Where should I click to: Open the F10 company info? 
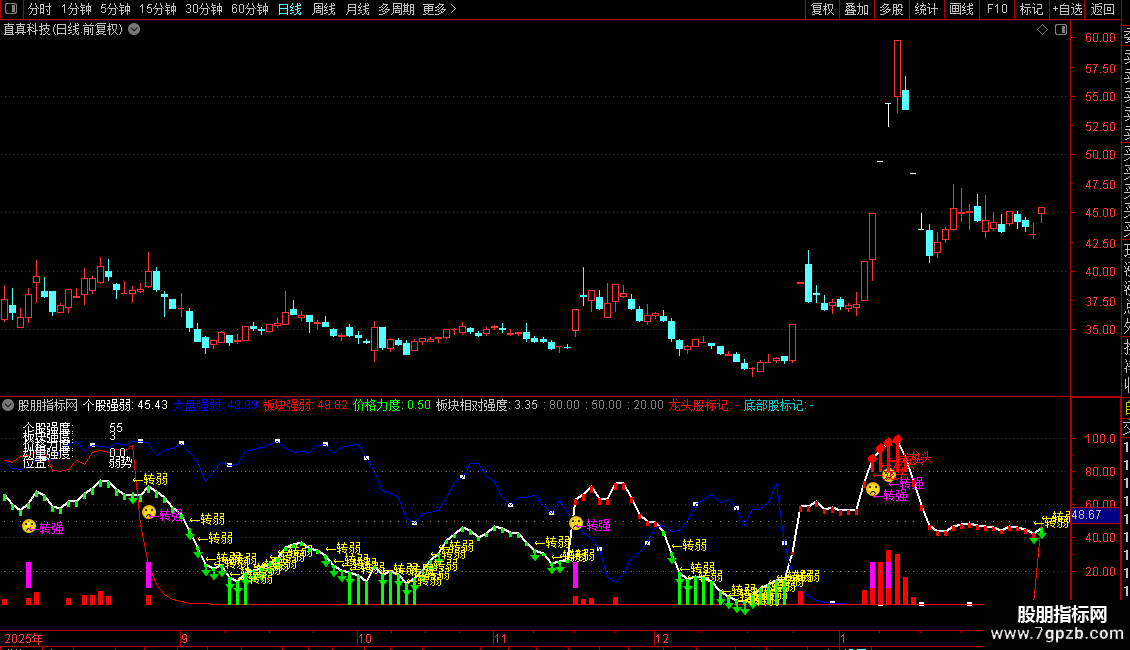point(997,9)
